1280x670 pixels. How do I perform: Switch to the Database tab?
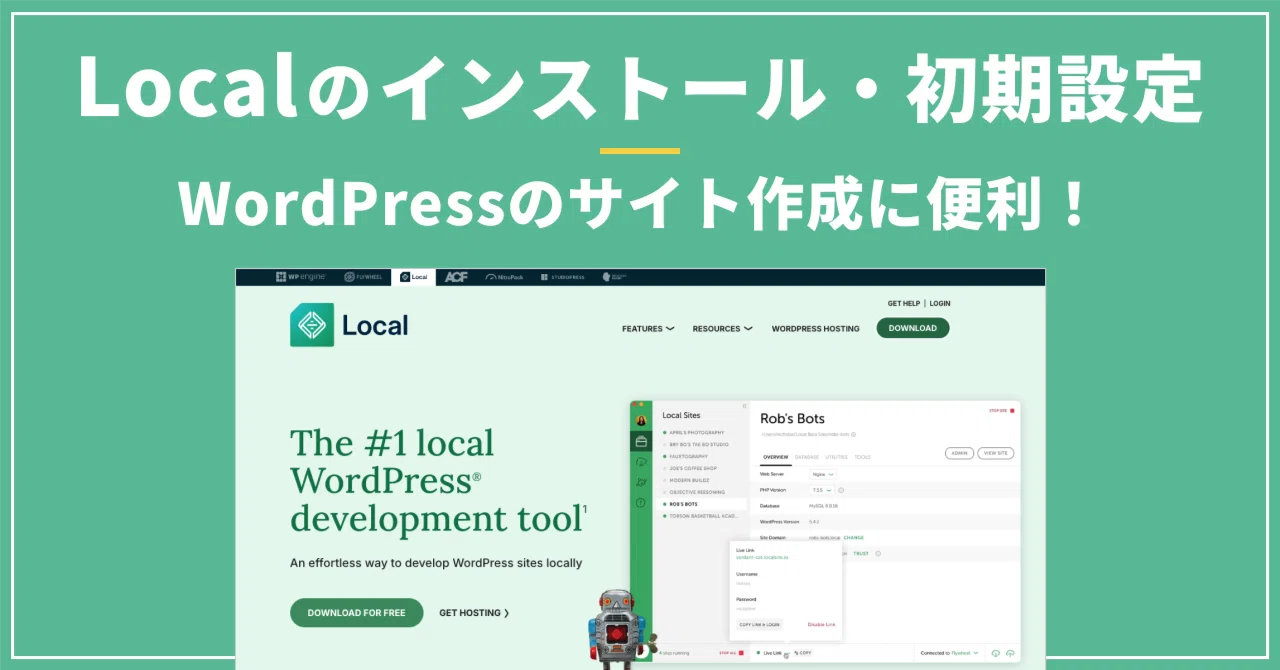click(807, 457)
